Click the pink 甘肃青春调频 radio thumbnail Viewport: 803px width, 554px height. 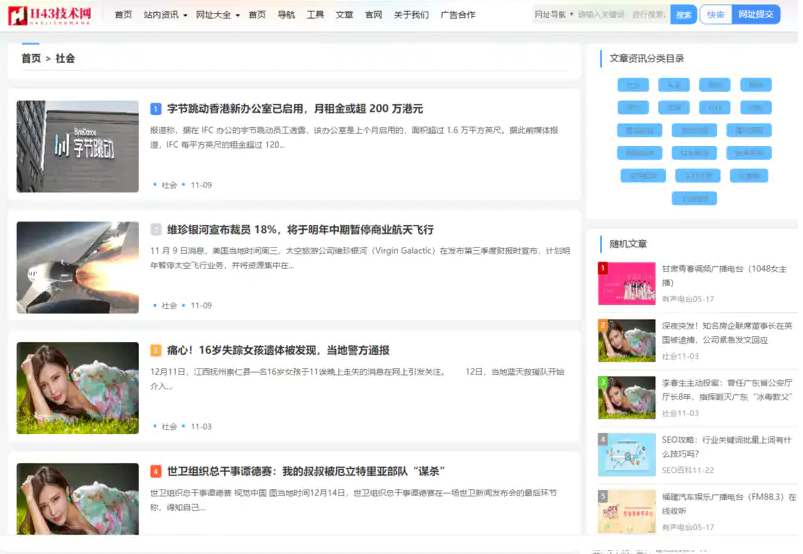pos(626,283)
